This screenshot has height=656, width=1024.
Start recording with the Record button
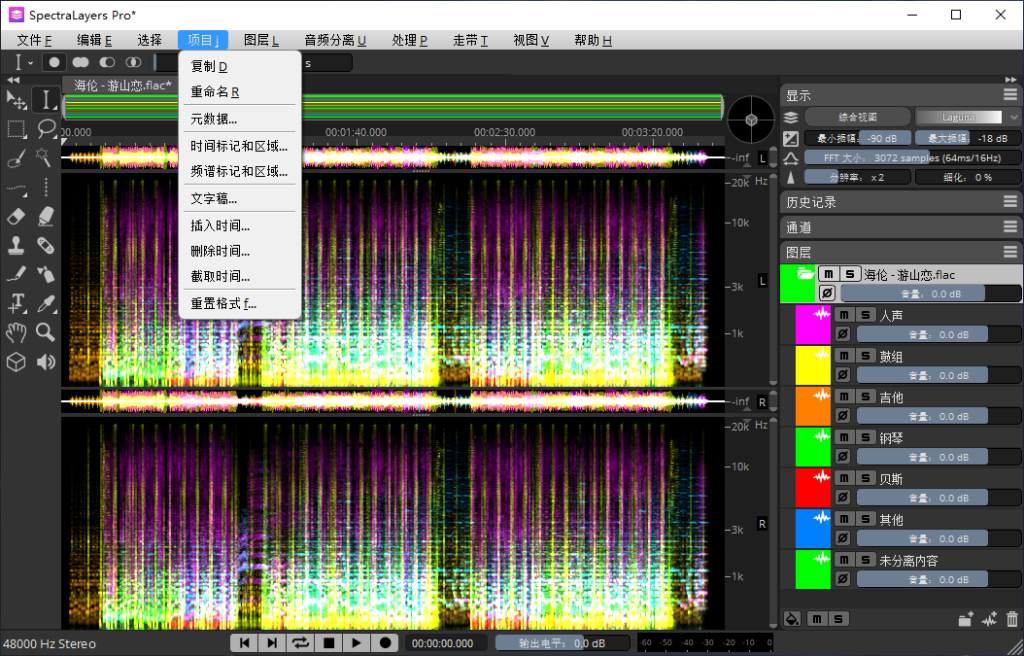pyautogui.click(x=385, y=643)
